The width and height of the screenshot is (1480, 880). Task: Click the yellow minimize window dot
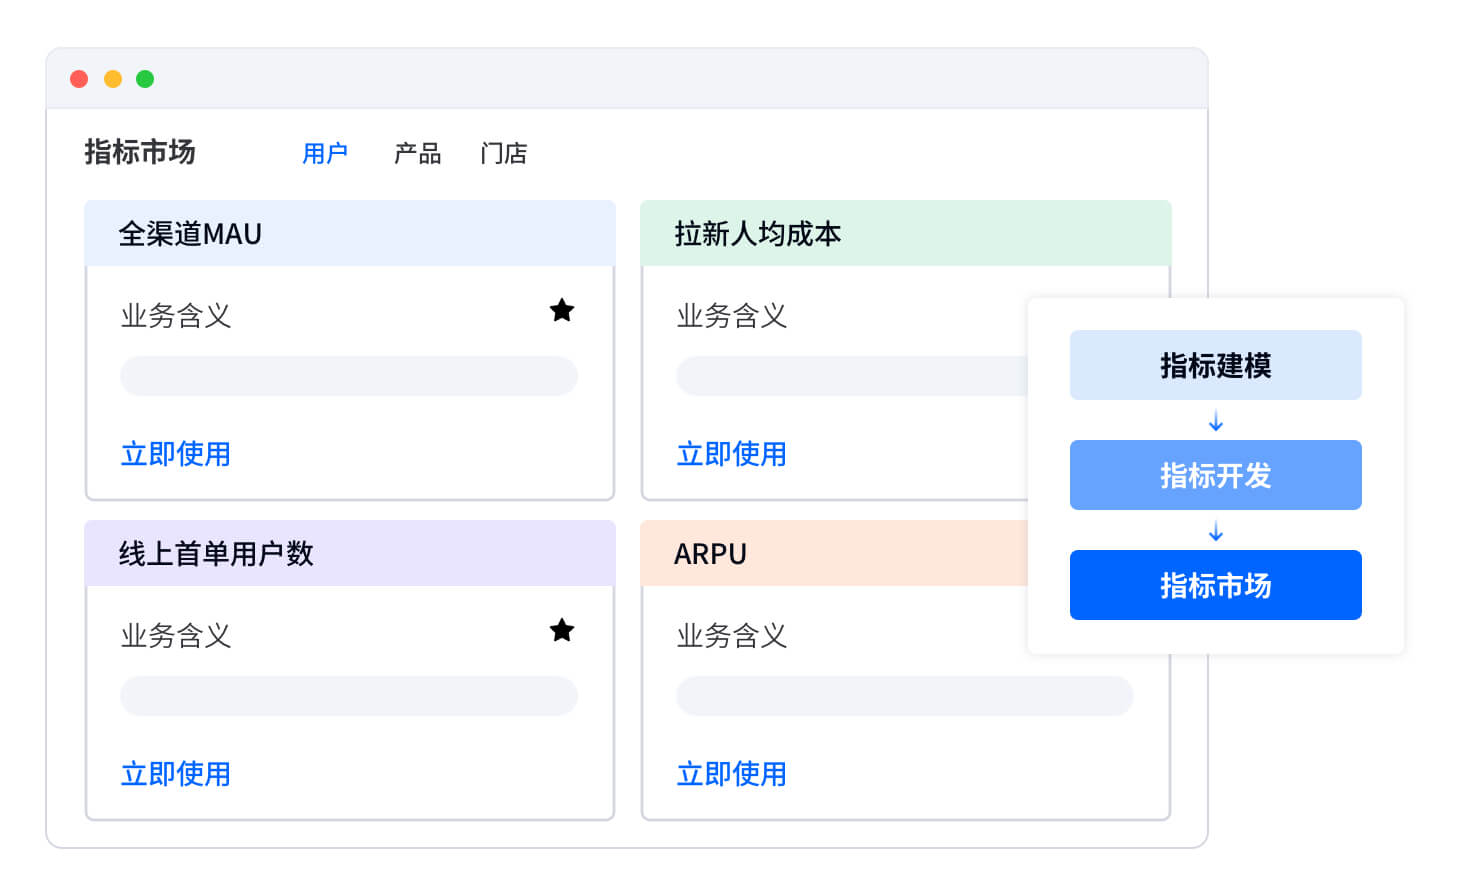click(113, 79)
